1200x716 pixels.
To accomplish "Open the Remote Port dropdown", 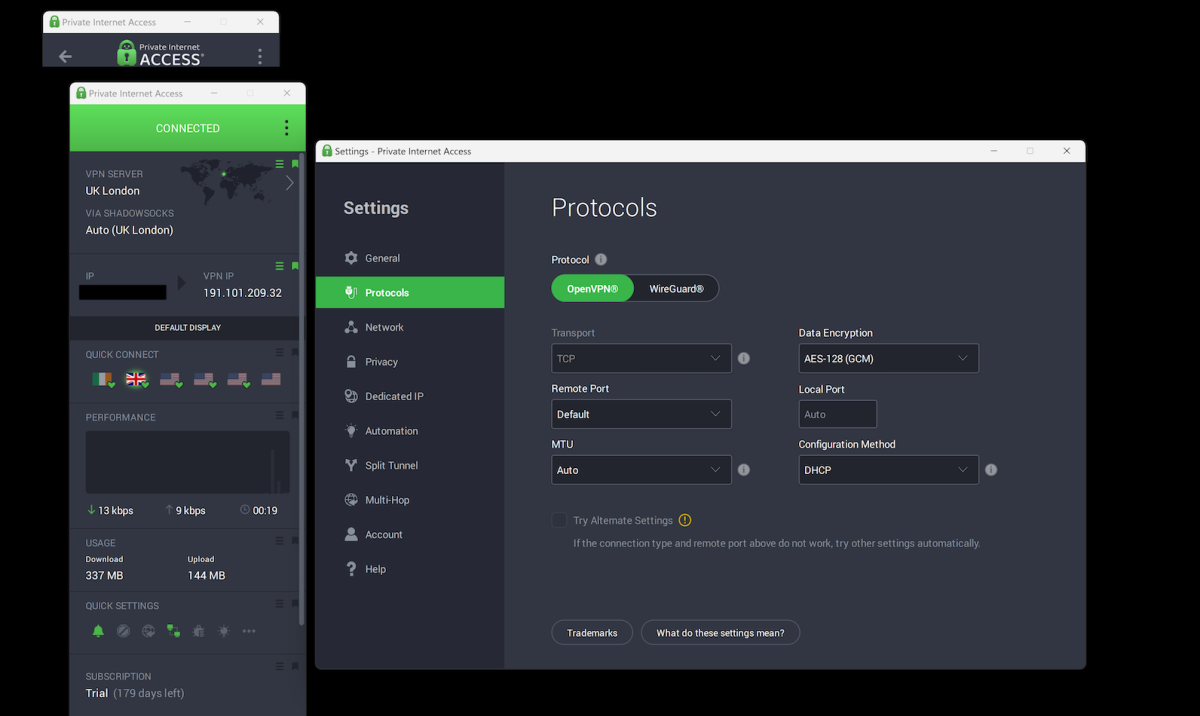I will [641, 414].
